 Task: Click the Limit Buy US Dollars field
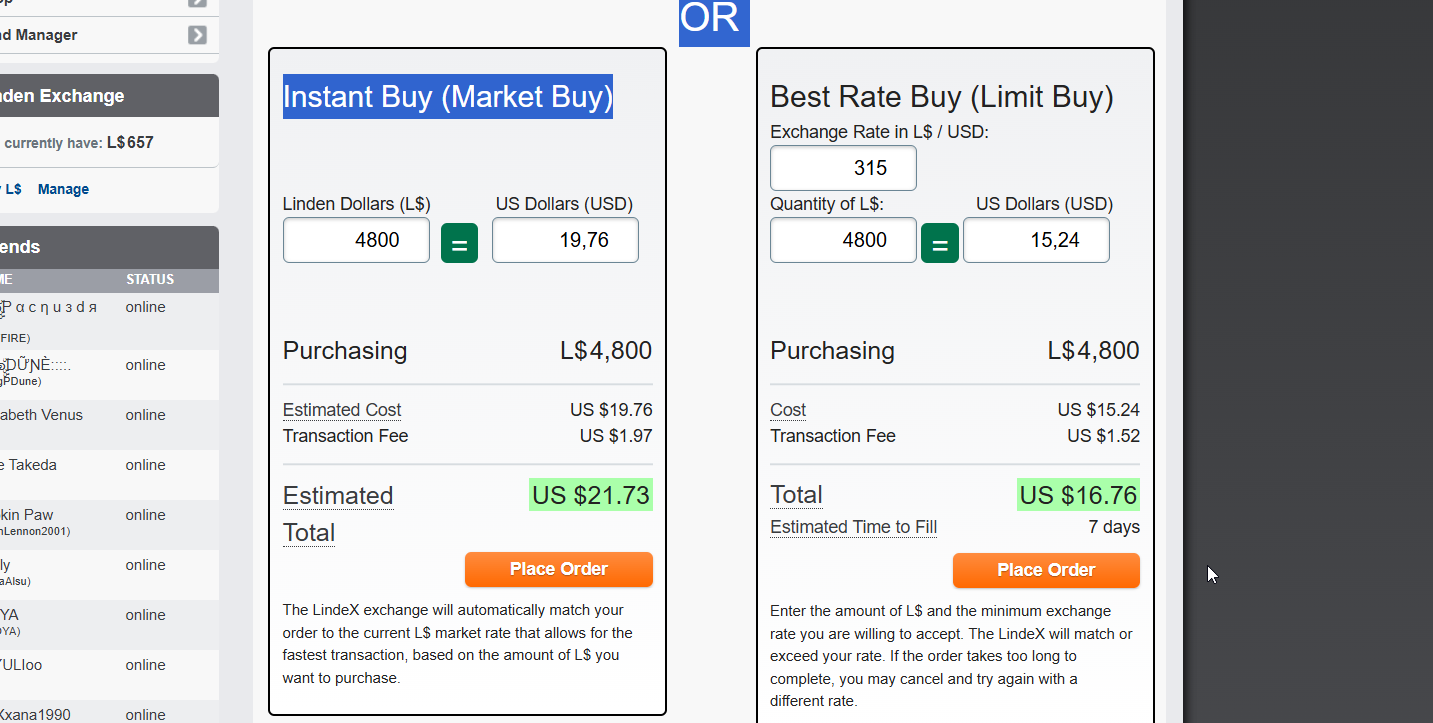tap(1036, 240)
